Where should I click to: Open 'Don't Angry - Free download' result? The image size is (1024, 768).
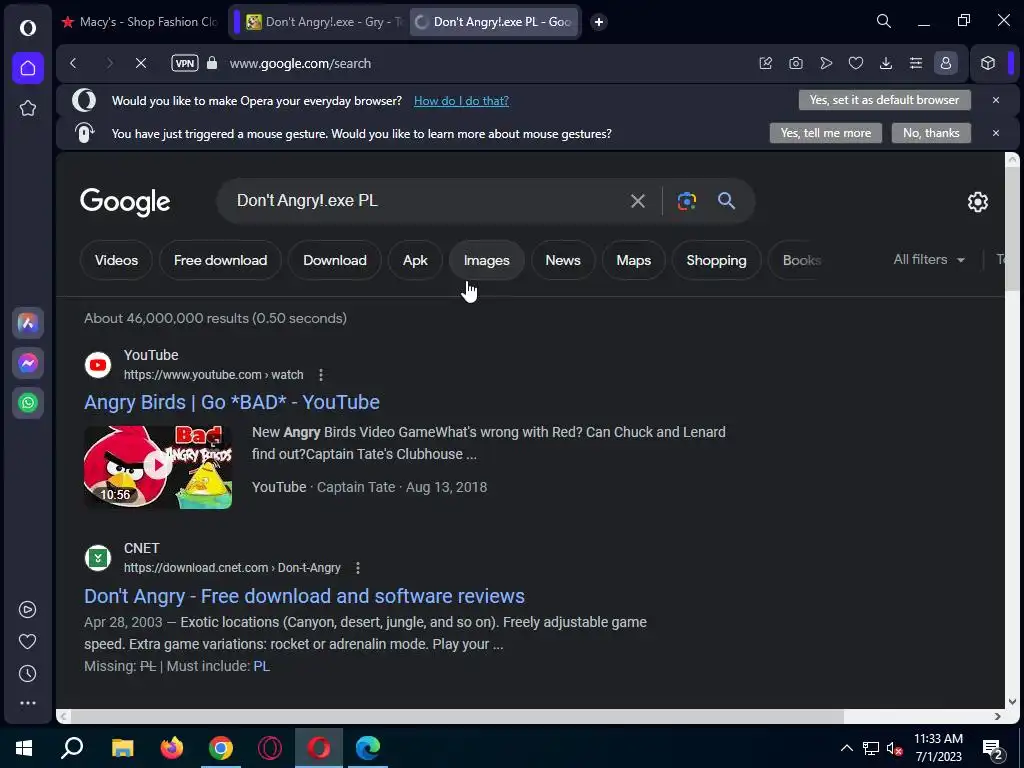click(x=304, y=596)
